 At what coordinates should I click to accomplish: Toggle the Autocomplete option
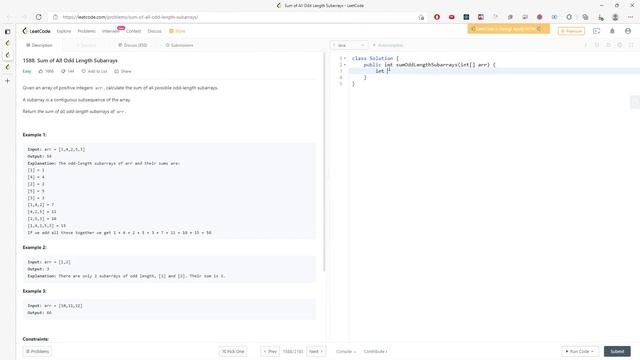pyautogui.click(x=388, y=45)
